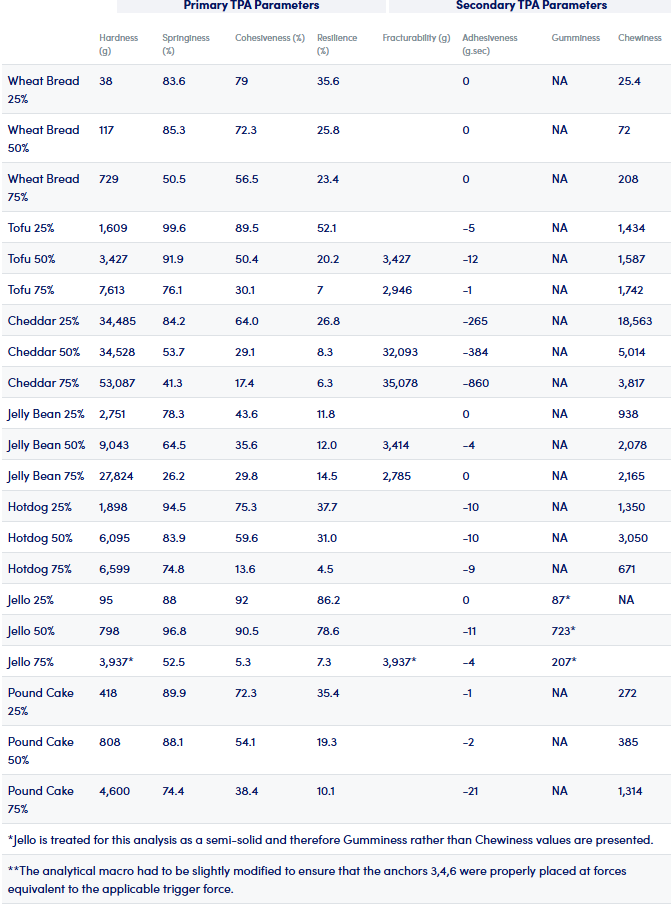Click the Secondary TPA Parameters heading
Viewport: 671px width, 905px height.
pos(531,5)
